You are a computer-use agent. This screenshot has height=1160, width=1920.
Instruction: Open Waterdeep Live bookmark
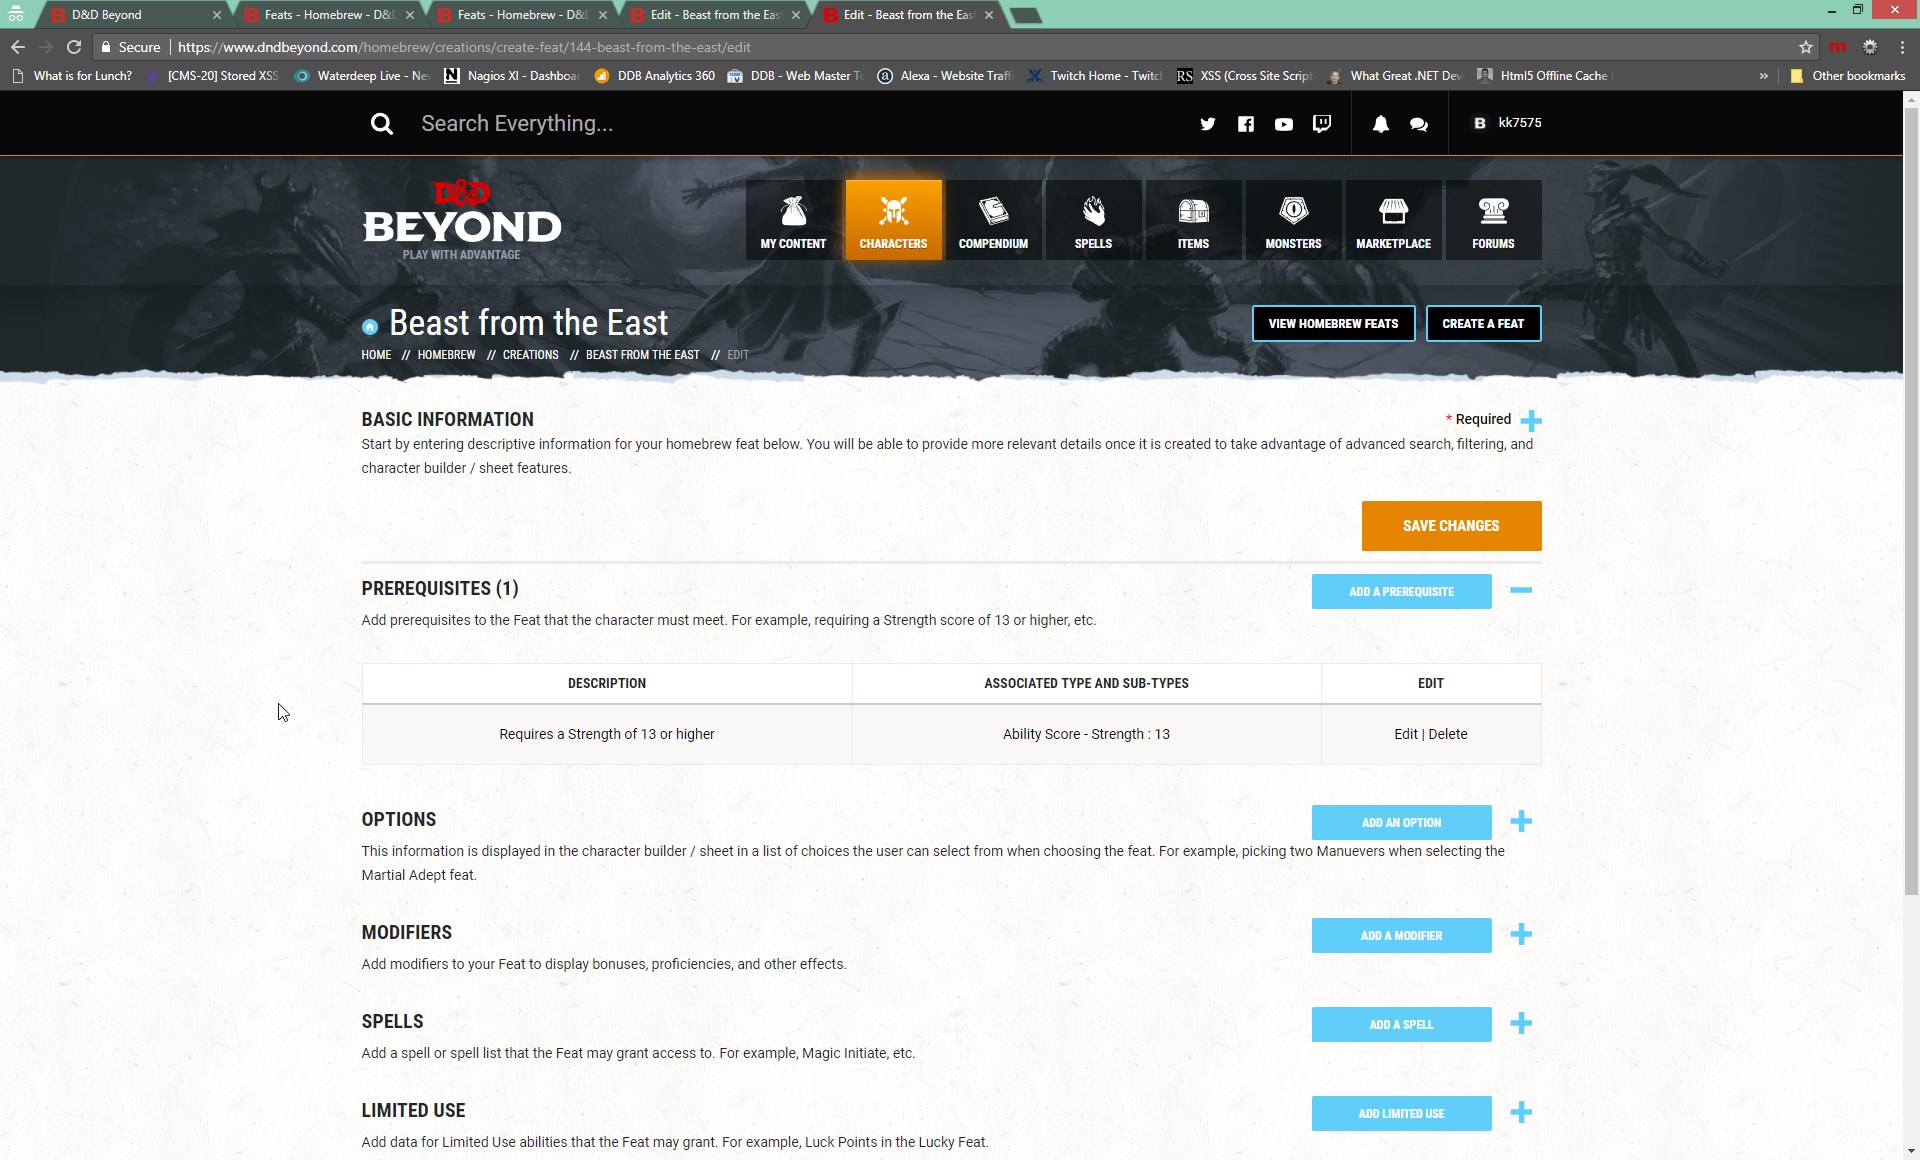[x=362, y=76]
